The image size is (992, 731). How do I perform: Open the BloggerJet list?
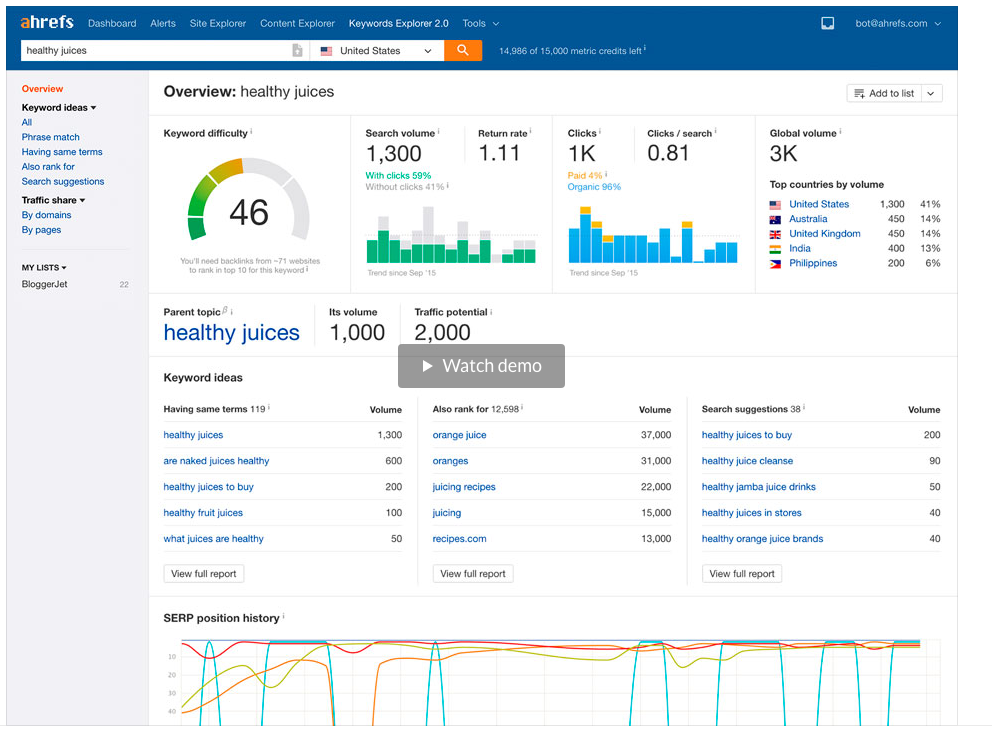tap(44, 284)
